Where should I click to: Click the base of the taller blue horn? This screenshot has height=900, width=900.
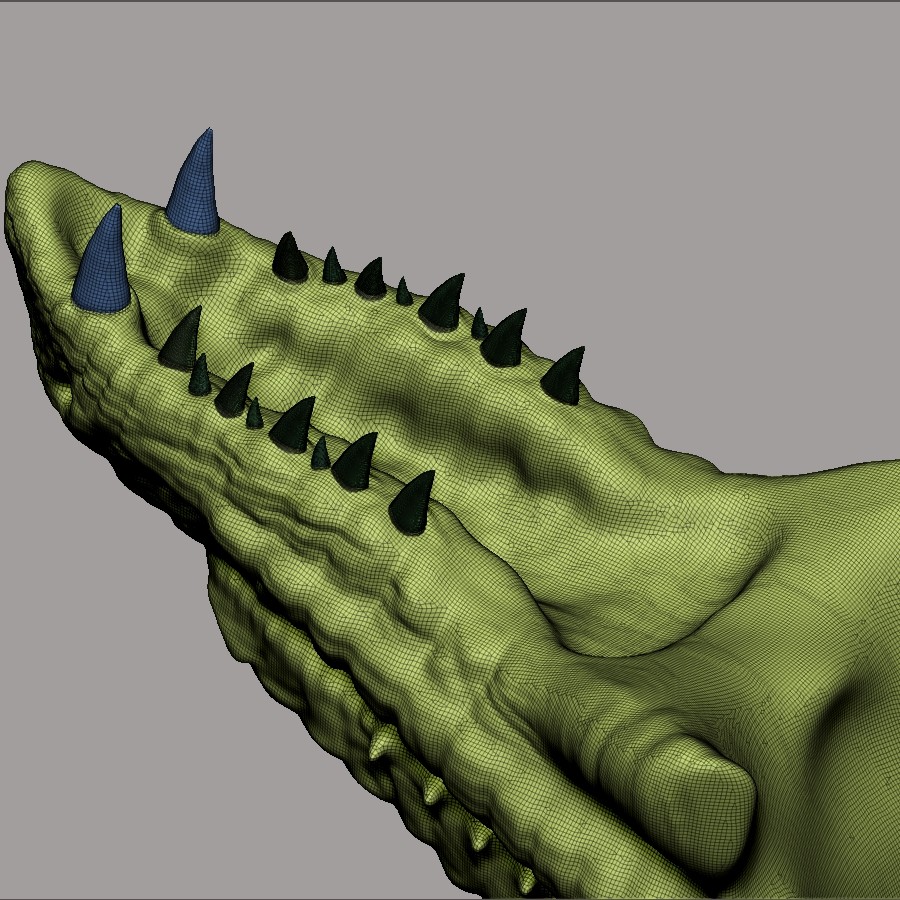[191, 224]
